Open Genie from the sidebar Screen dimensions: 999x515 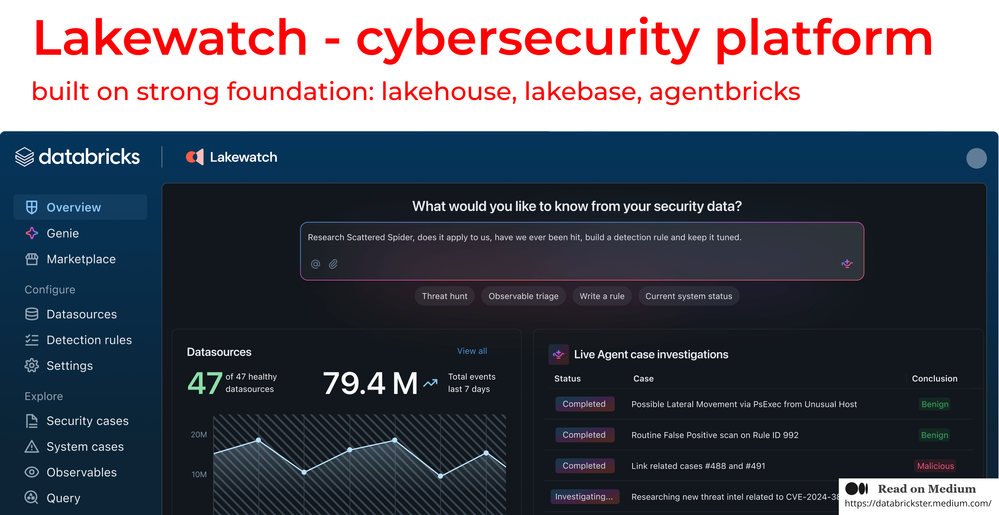(x=62, y=233)
